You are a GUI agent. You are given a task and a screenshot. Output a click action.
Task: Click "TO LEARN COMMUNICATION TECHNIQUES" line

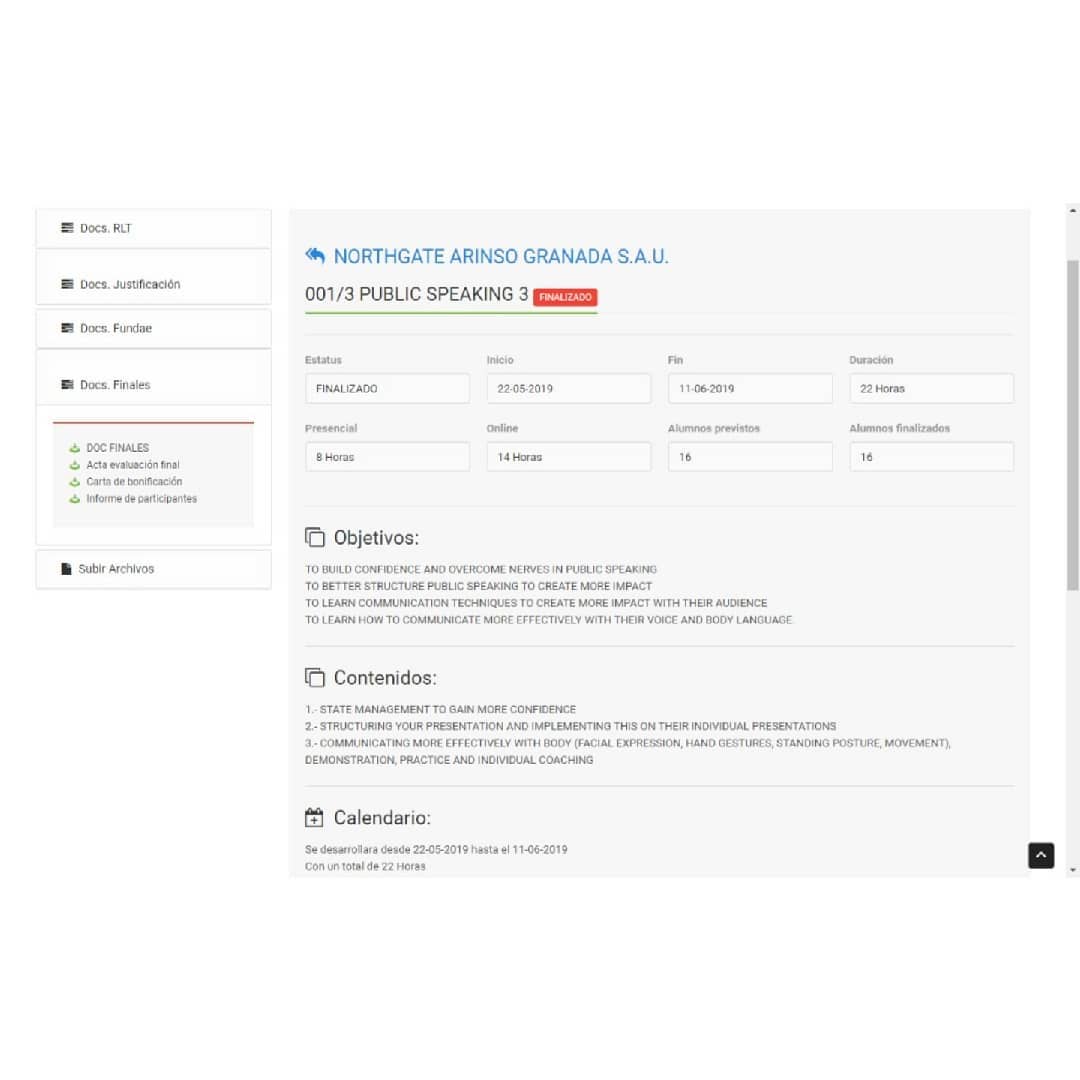(x=536, y=603)
